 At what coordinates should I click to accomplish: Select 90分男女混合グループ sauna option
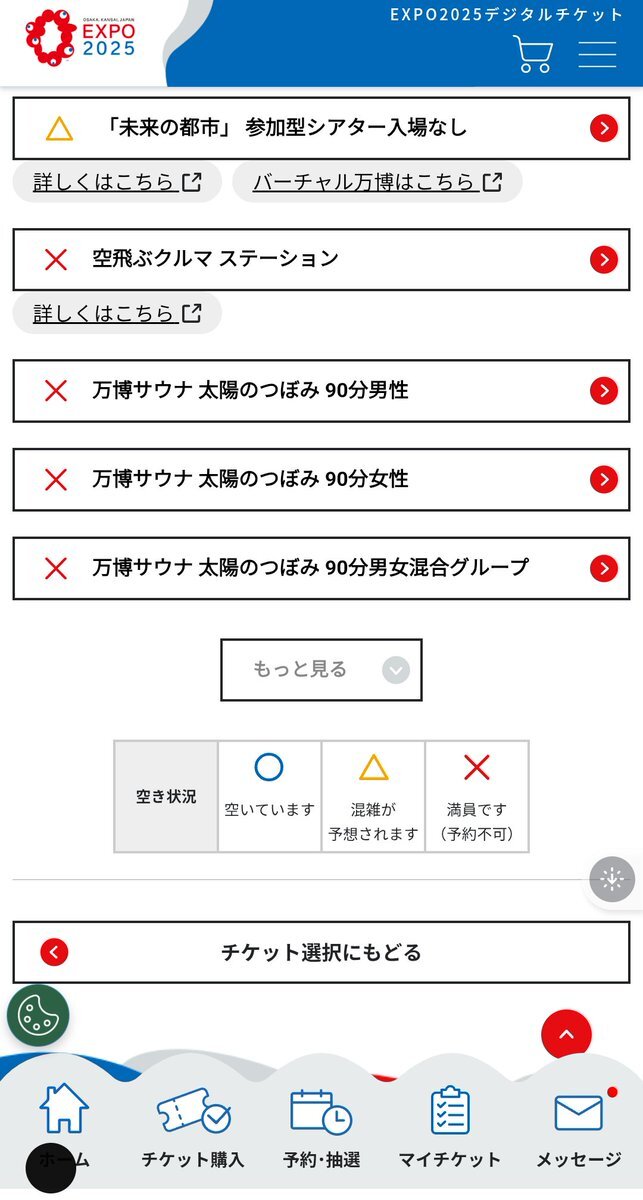point(321,568)
